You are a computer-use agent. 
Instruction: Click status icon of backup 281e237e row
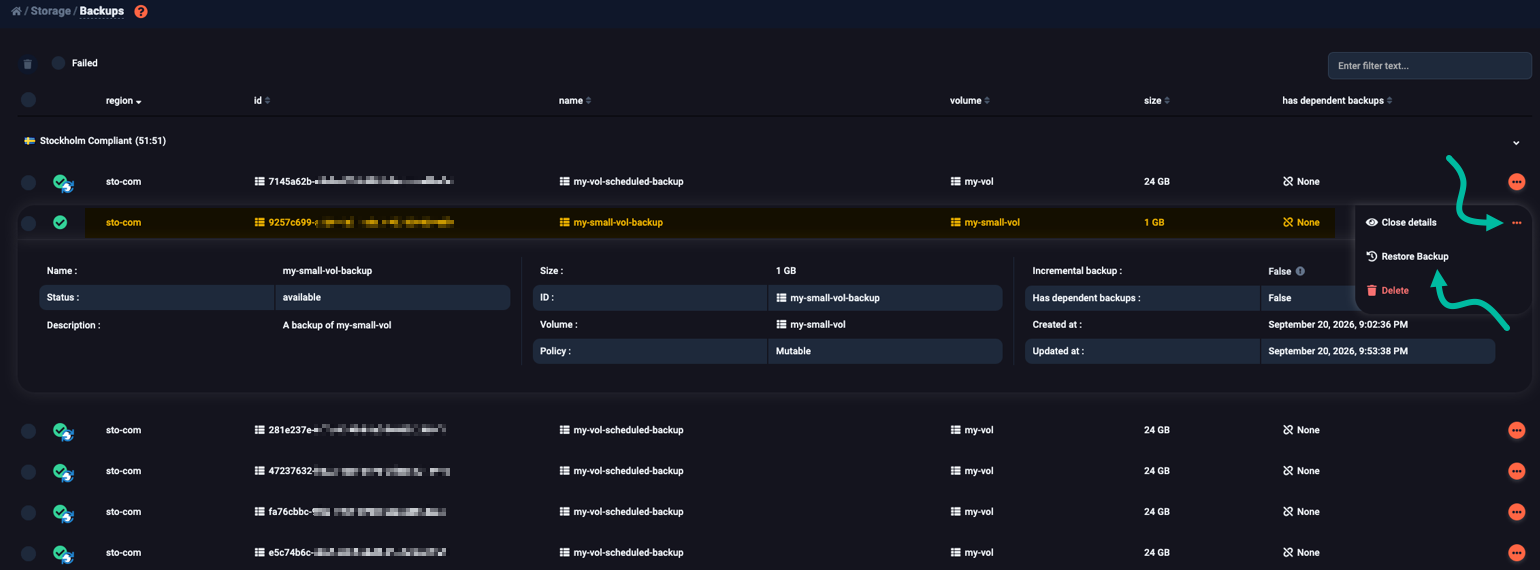coord(63,431)
